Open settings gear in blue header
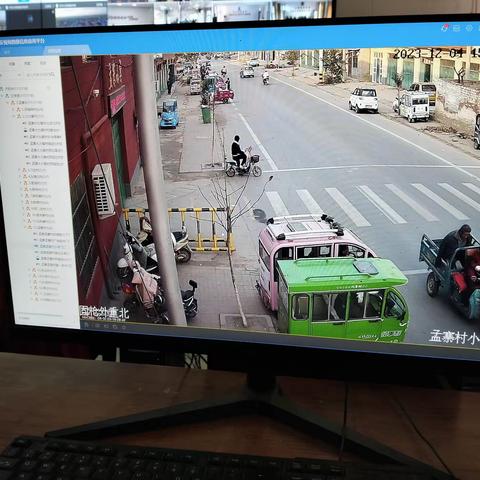Image resolution: width=480 pixels, height=480 pixels. click(x=469, y=28)
